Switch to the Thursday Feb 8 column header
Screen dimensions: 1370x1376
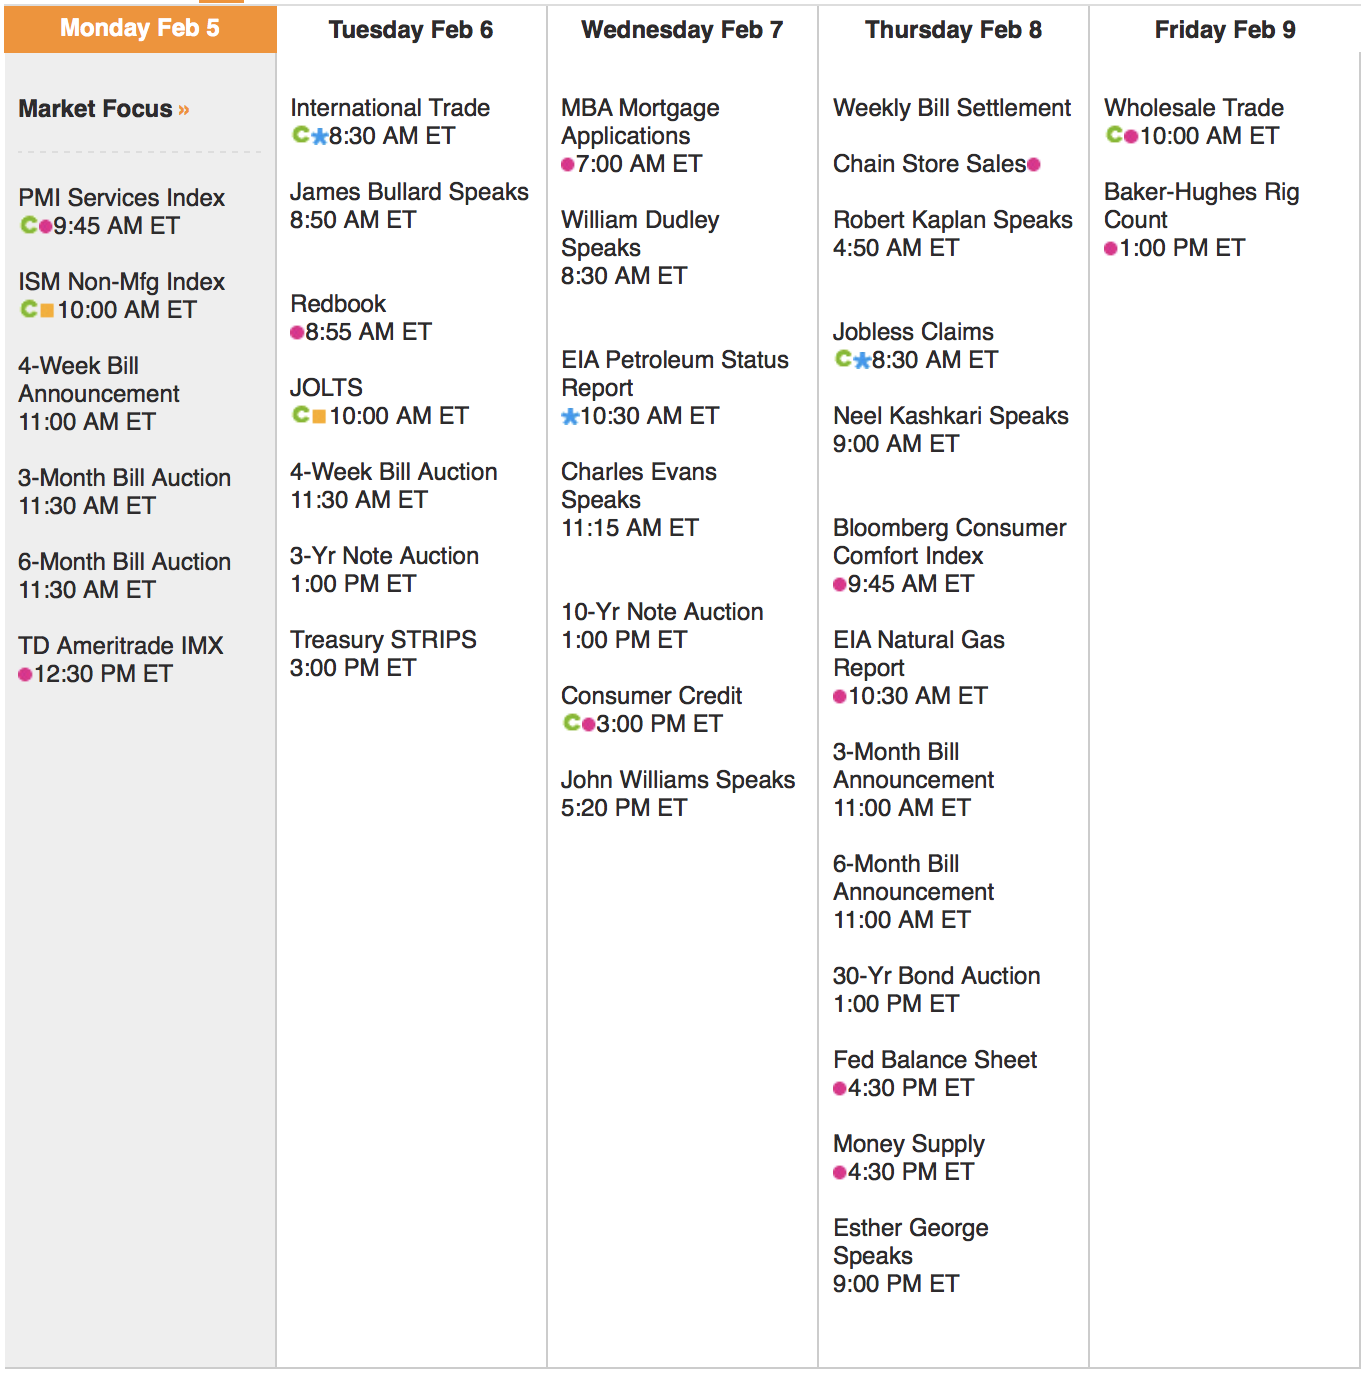(953, 30)
